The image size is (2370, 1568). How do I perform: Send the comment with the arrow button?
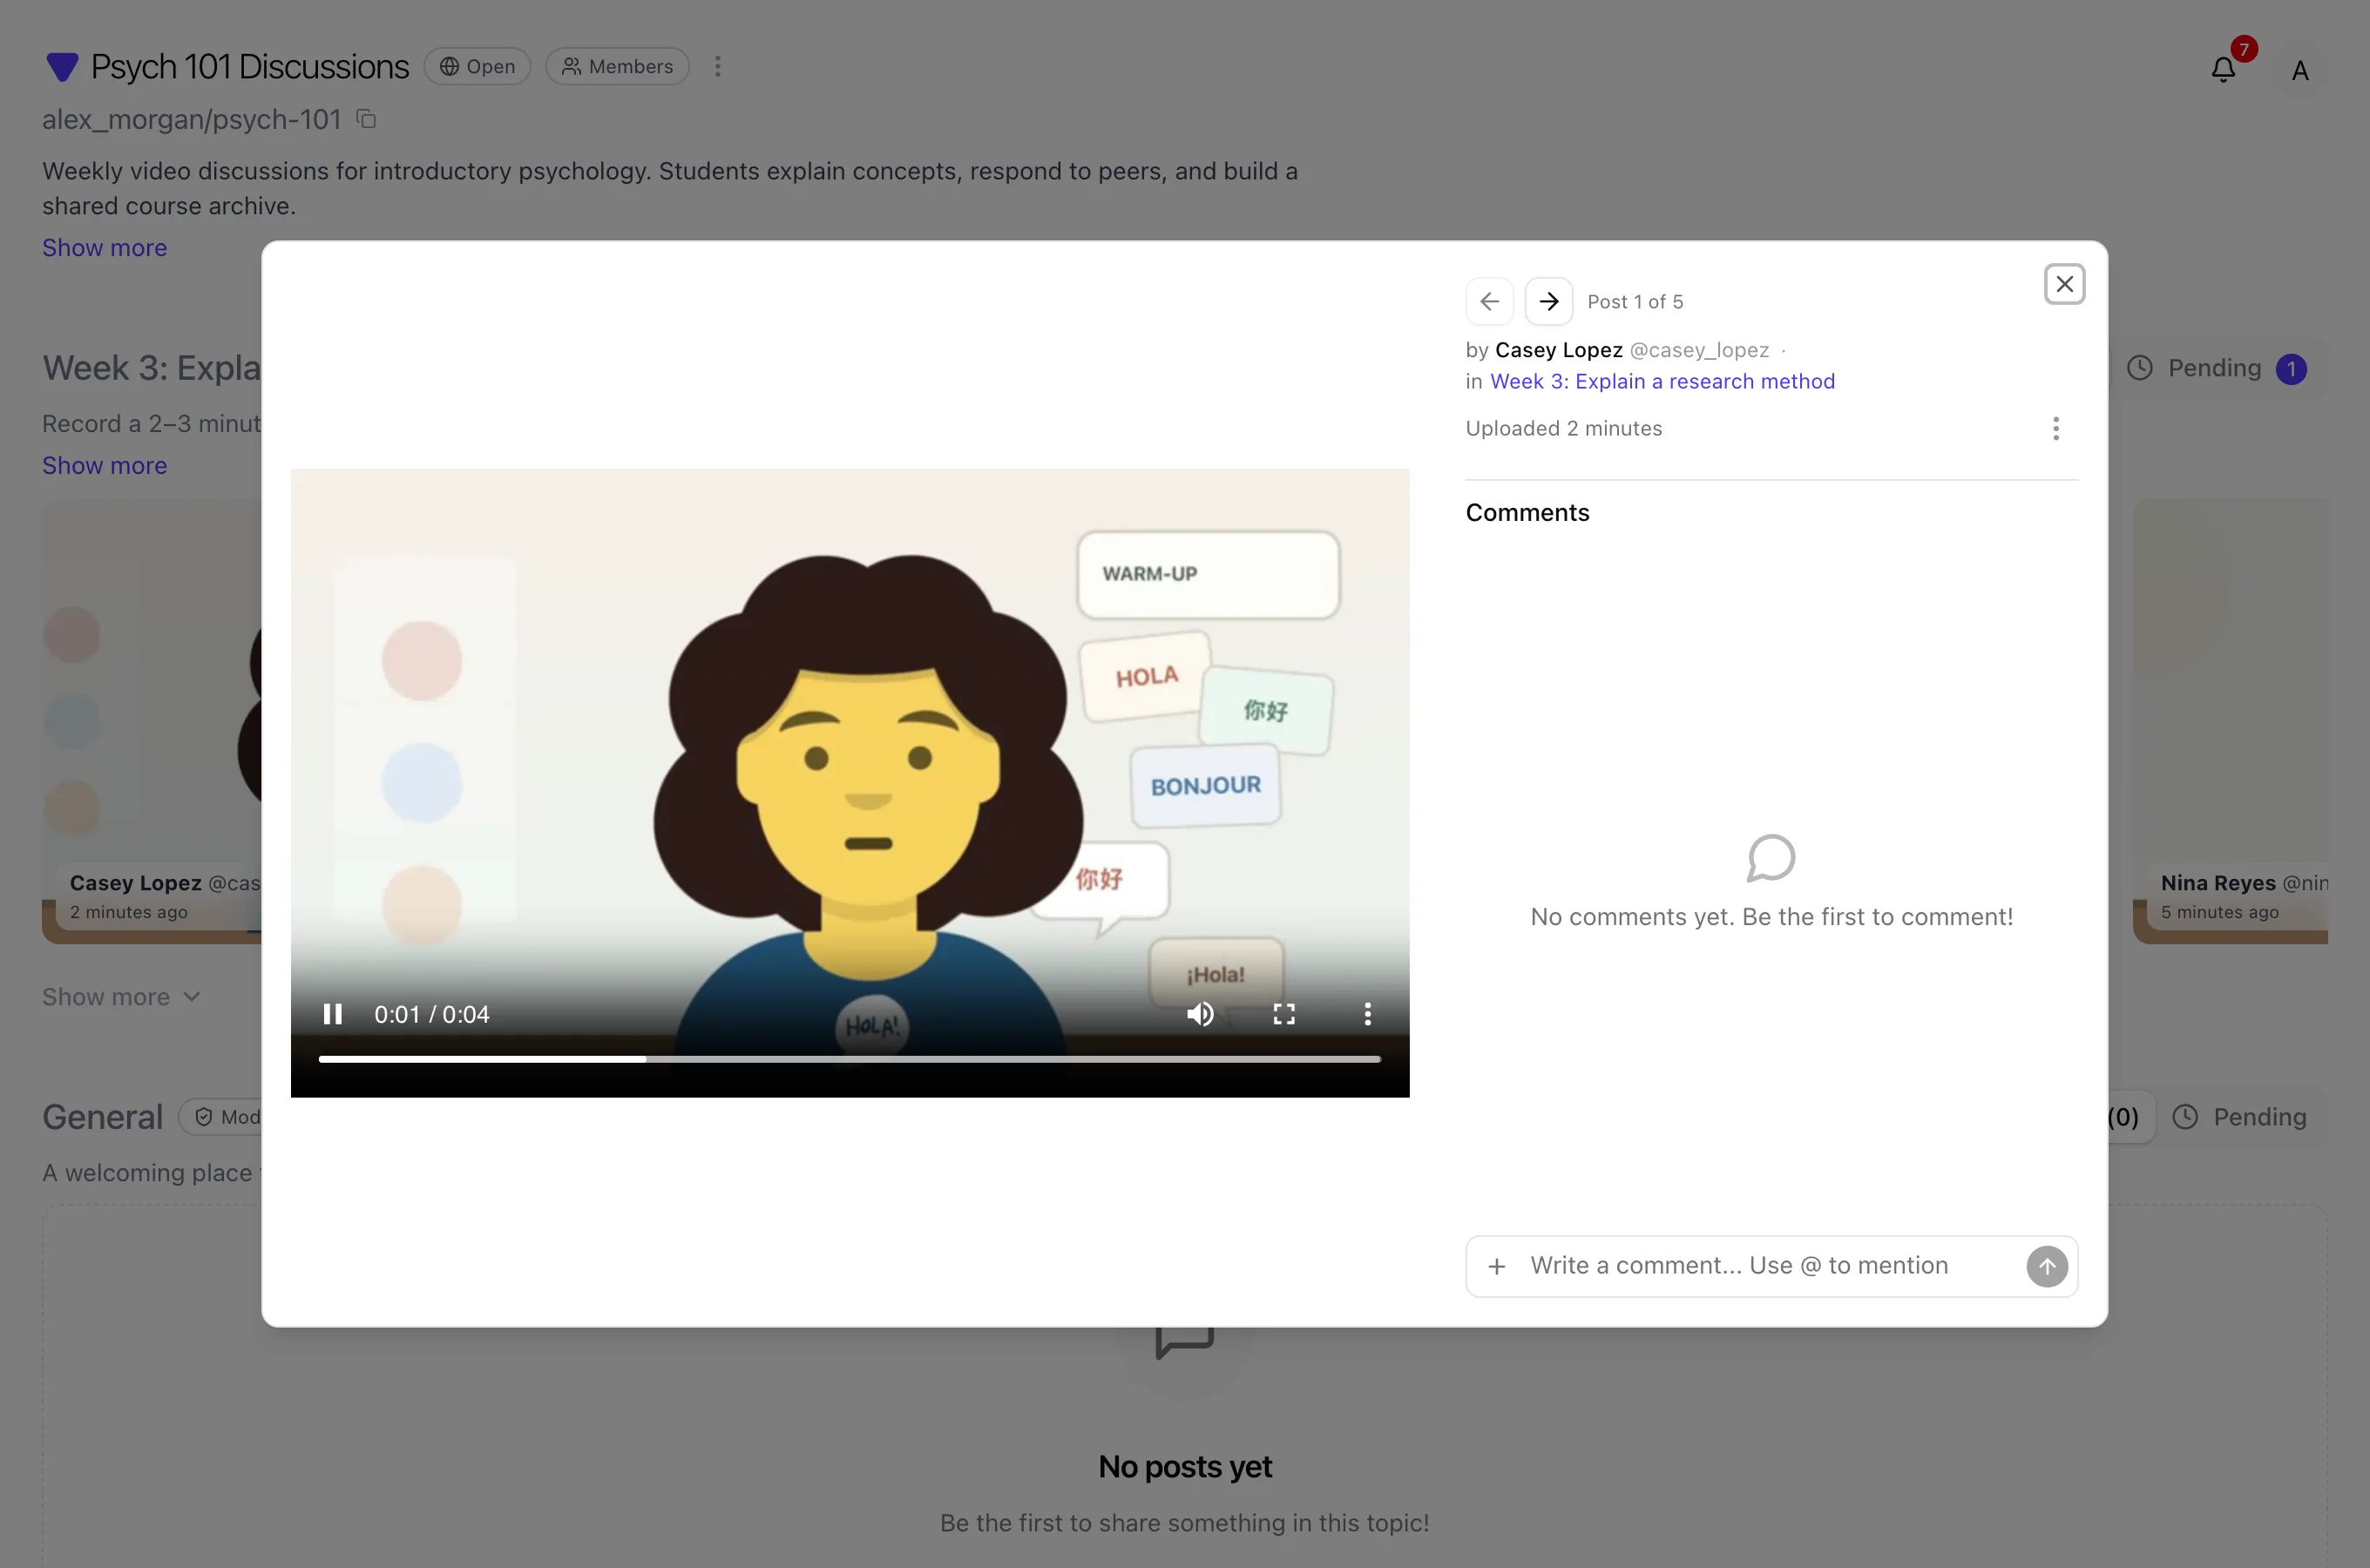click(x=2046, y=1266)
